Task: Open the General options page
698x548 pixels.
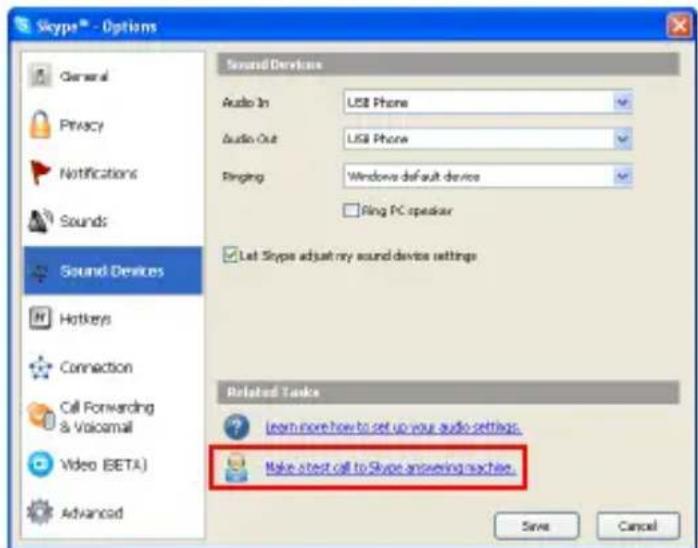Action: point(113,76)
